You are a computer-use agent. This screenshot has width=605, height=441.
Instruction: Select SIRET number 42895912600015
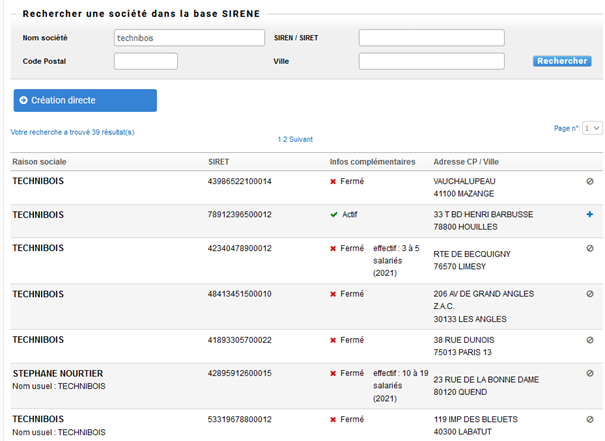(x=240, y=373)
